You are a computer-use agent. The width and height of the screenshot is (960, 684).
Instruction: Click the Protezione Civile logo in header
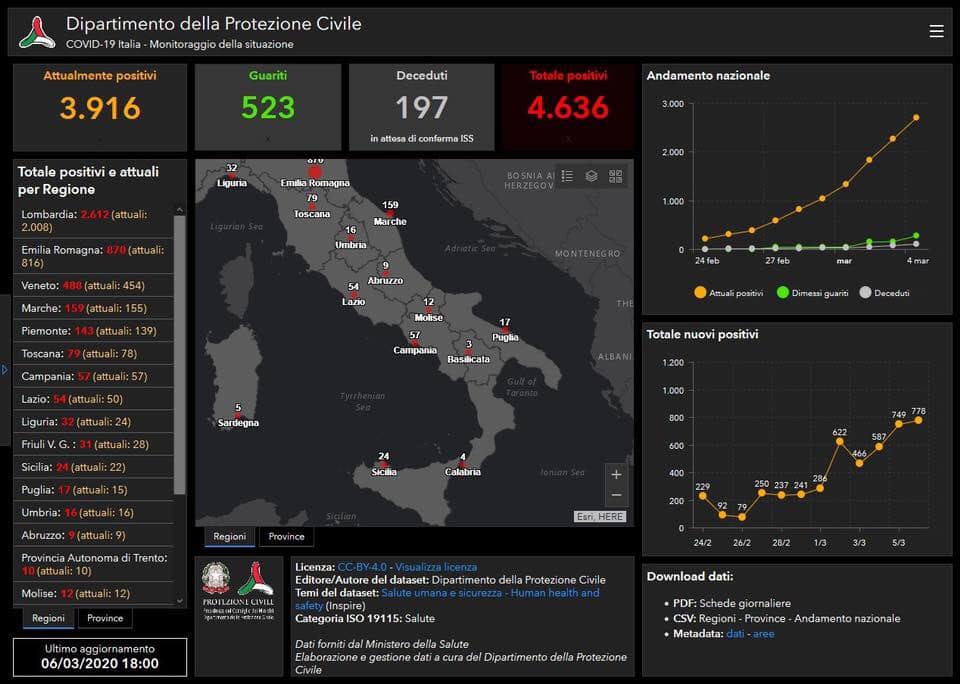click(x=38, y=32)
